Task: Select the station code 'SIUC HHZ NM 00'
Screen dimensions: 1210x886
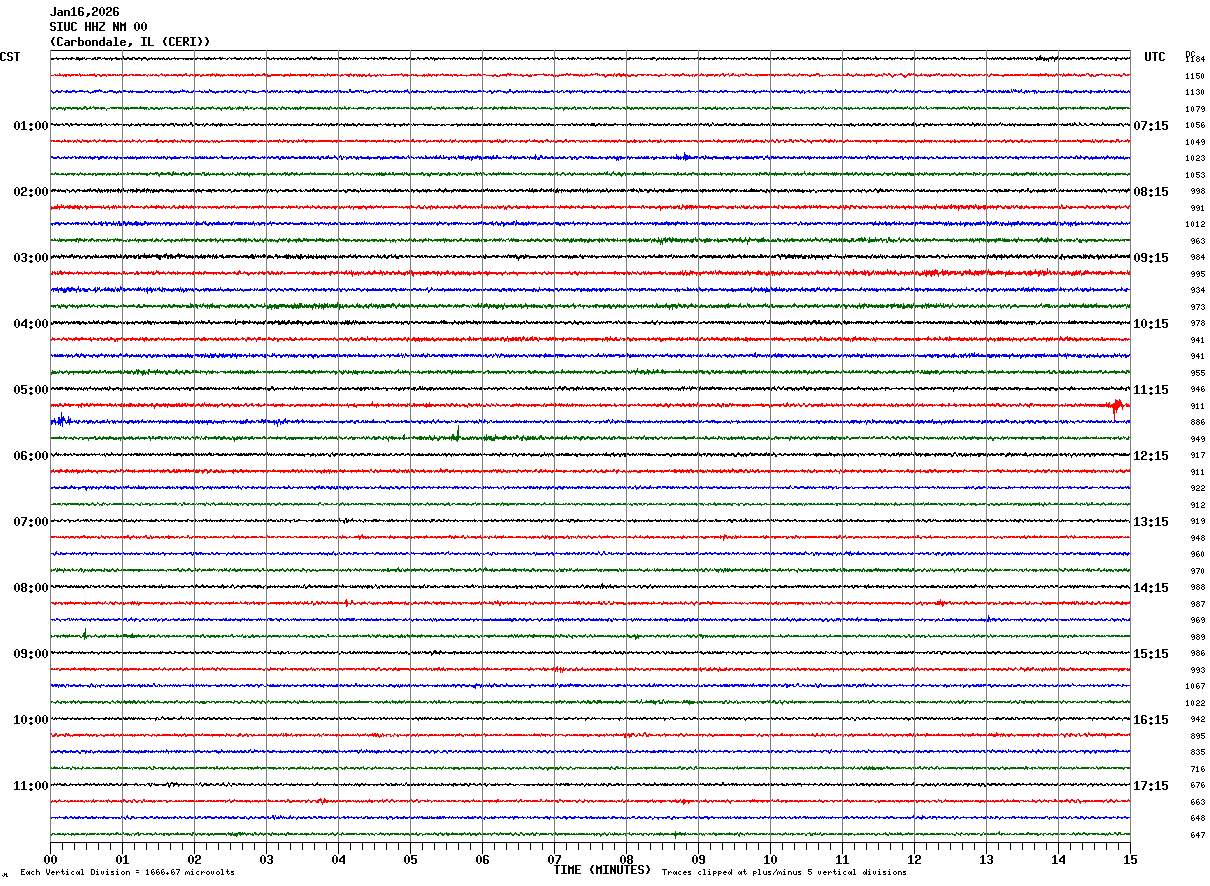Action: click(x=98, y=27)
